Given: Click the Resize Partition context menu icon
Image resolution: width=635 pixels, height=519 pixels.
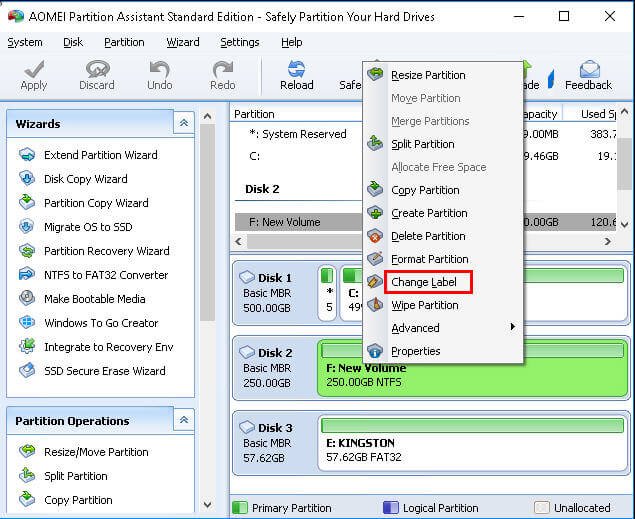Looking at the screenshot, I should [x=375, y=74].
